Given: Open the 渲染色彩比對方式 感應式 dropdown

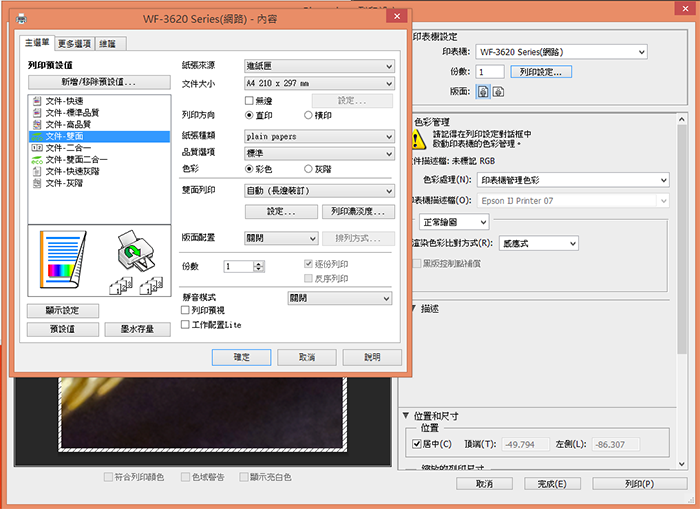Looking at the screenshot, I should (538, 243).
